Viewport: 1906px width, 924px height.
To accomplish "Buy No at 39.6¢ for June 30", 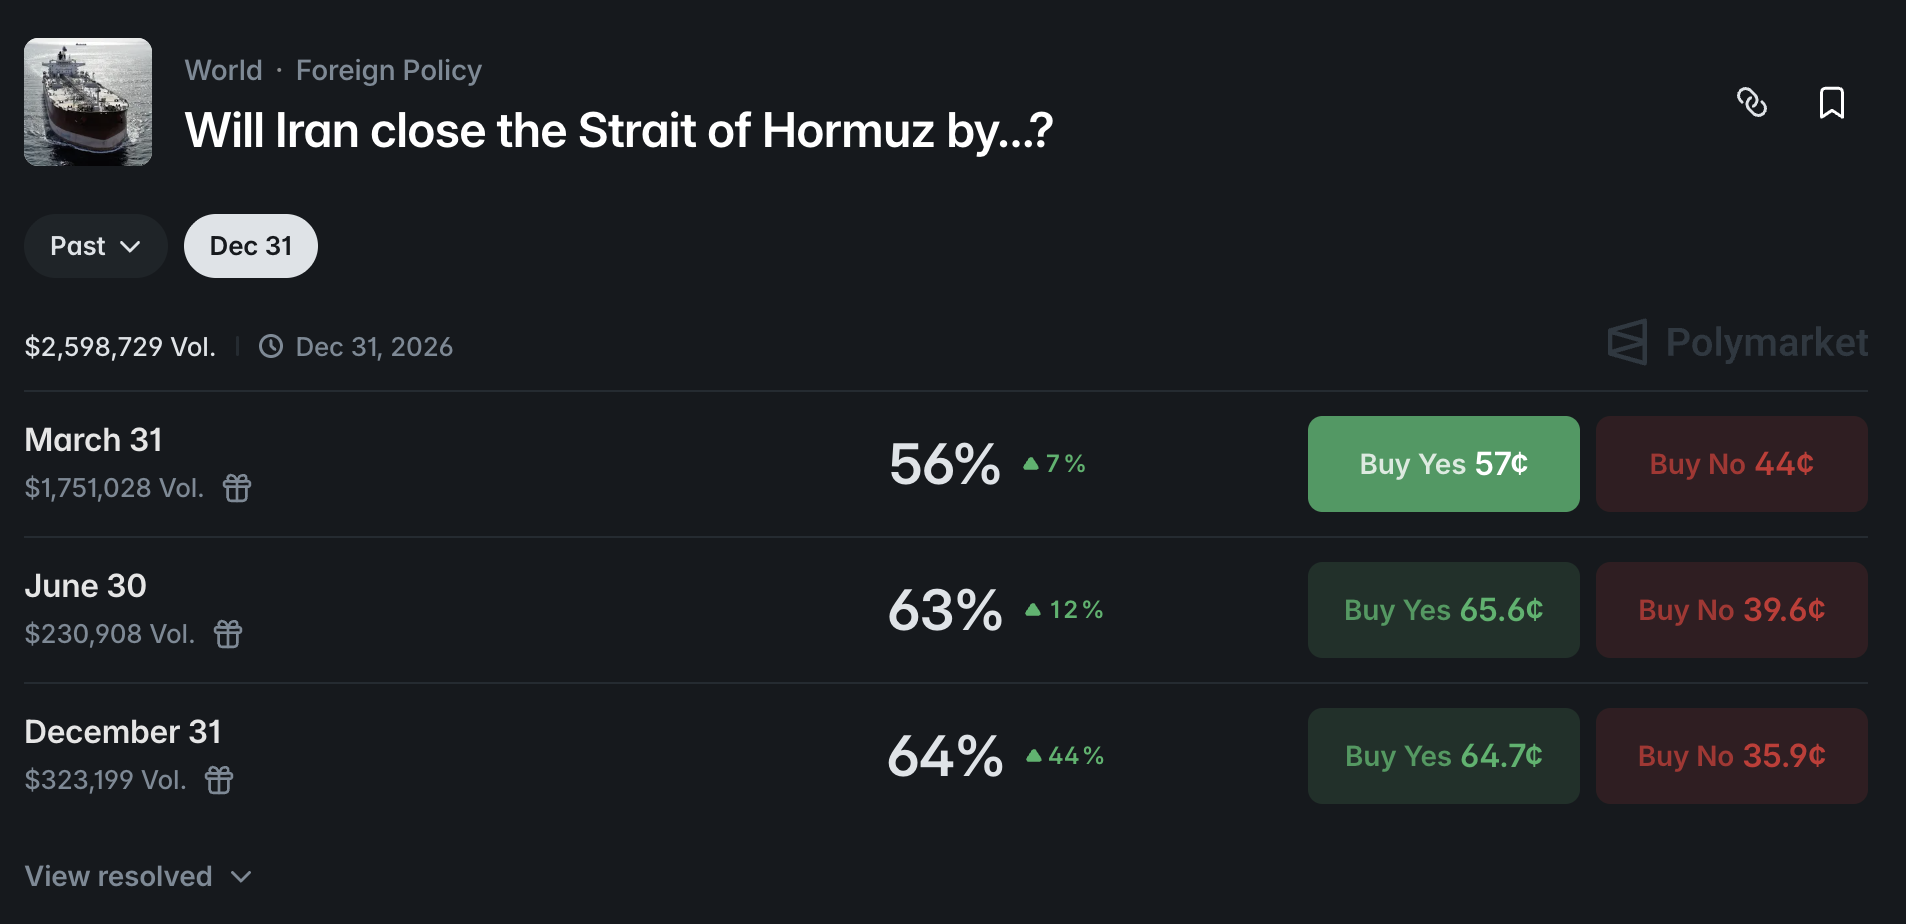I will [x=1731, y=610].
